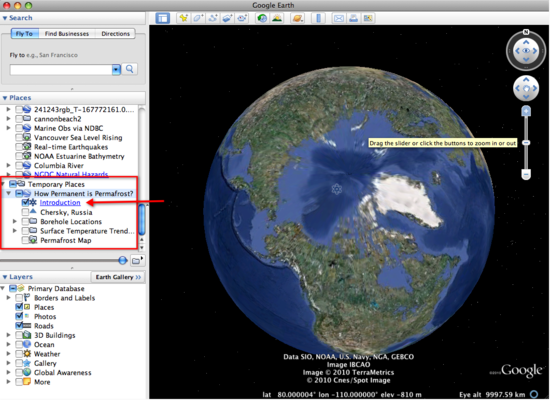Switch to planet view icon
550x400 pixels.
click(x=297, y=18)
